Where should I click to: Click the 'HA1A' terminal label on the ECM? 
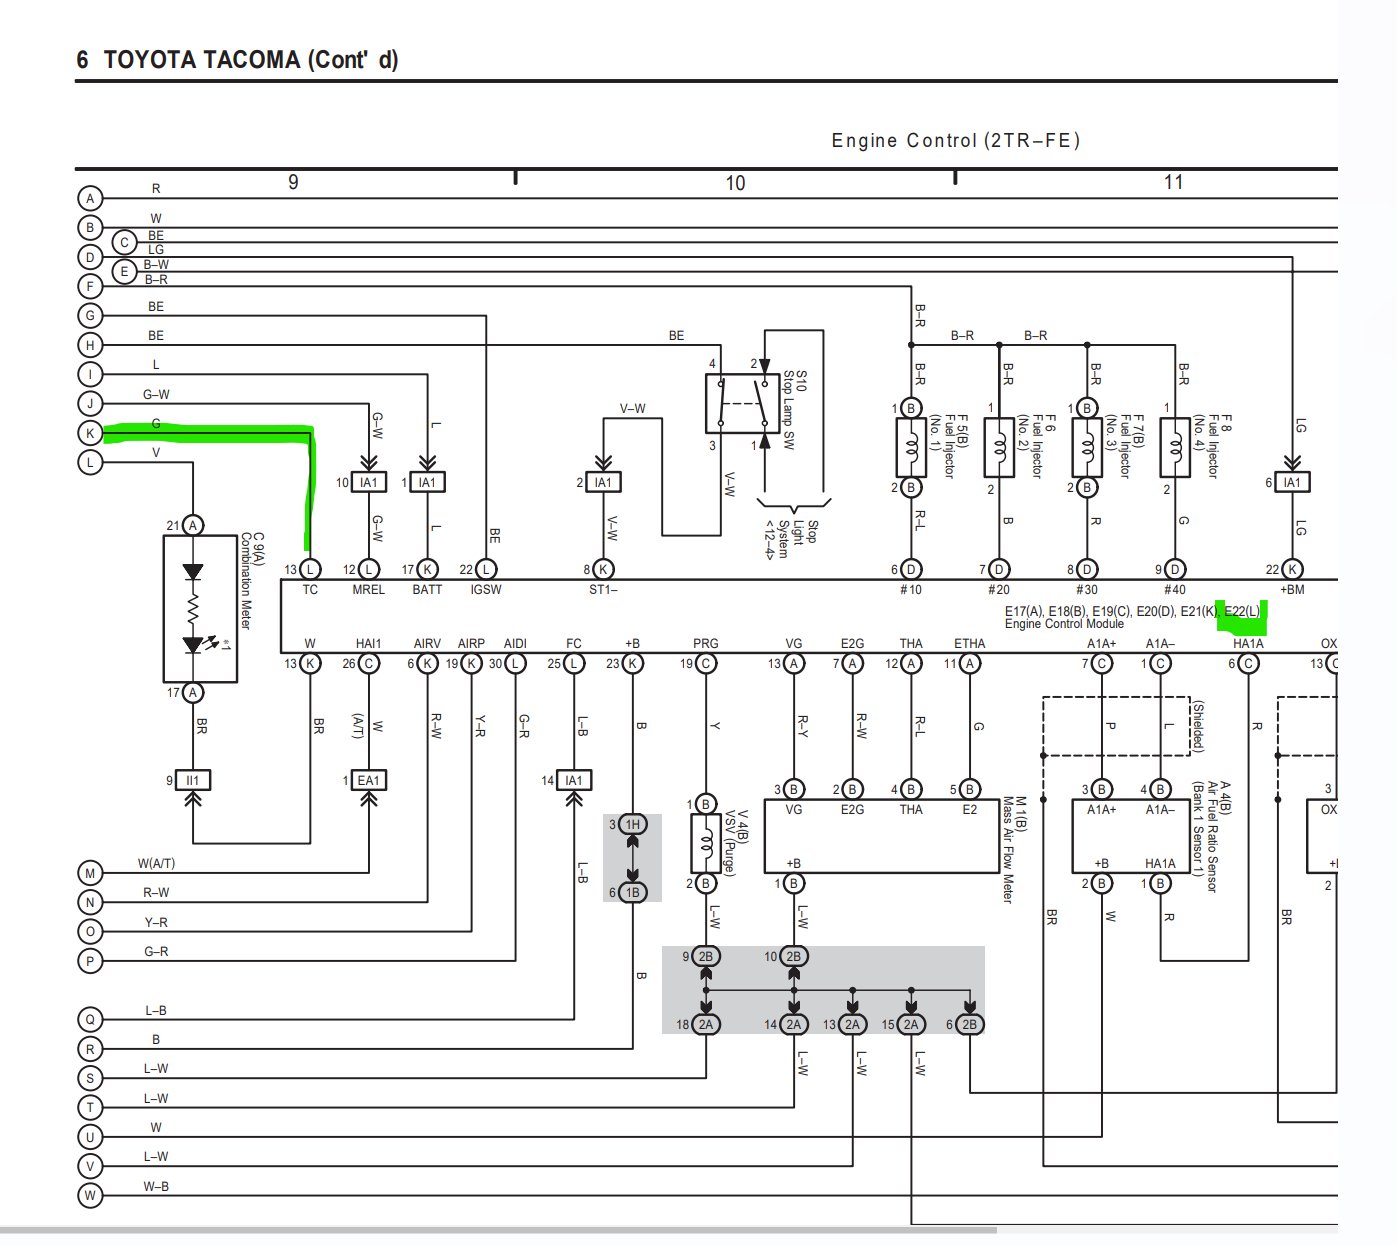pos(1248,644)
